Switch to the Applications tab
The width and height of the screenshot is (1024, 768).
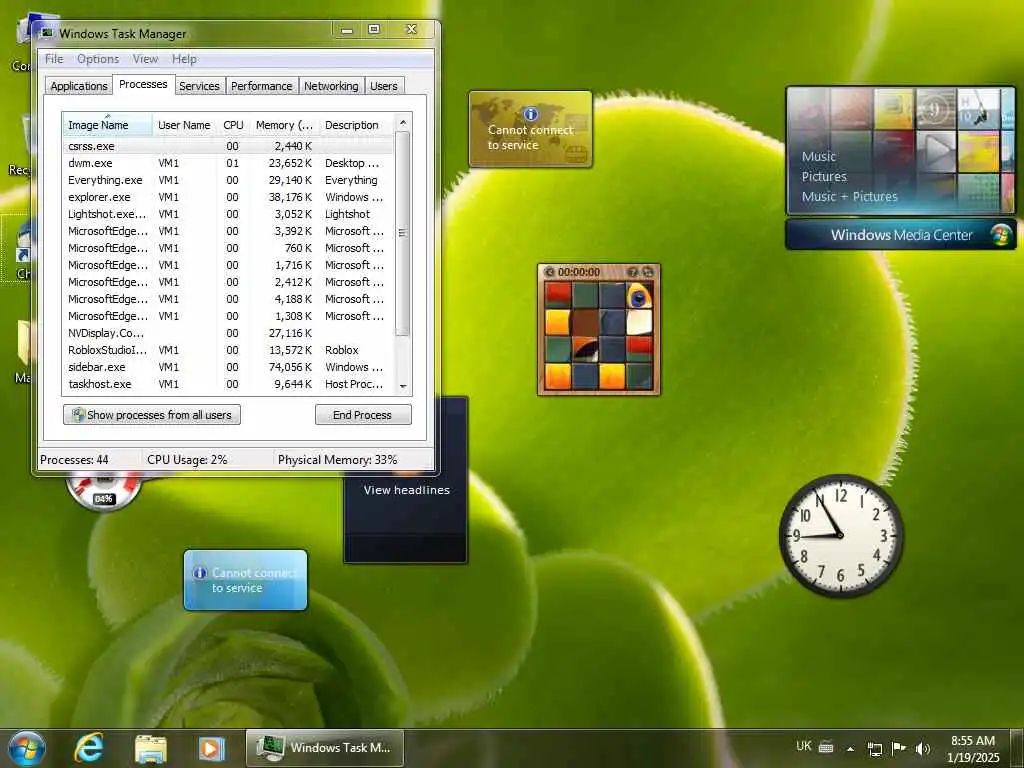click(x=78, y=86)
